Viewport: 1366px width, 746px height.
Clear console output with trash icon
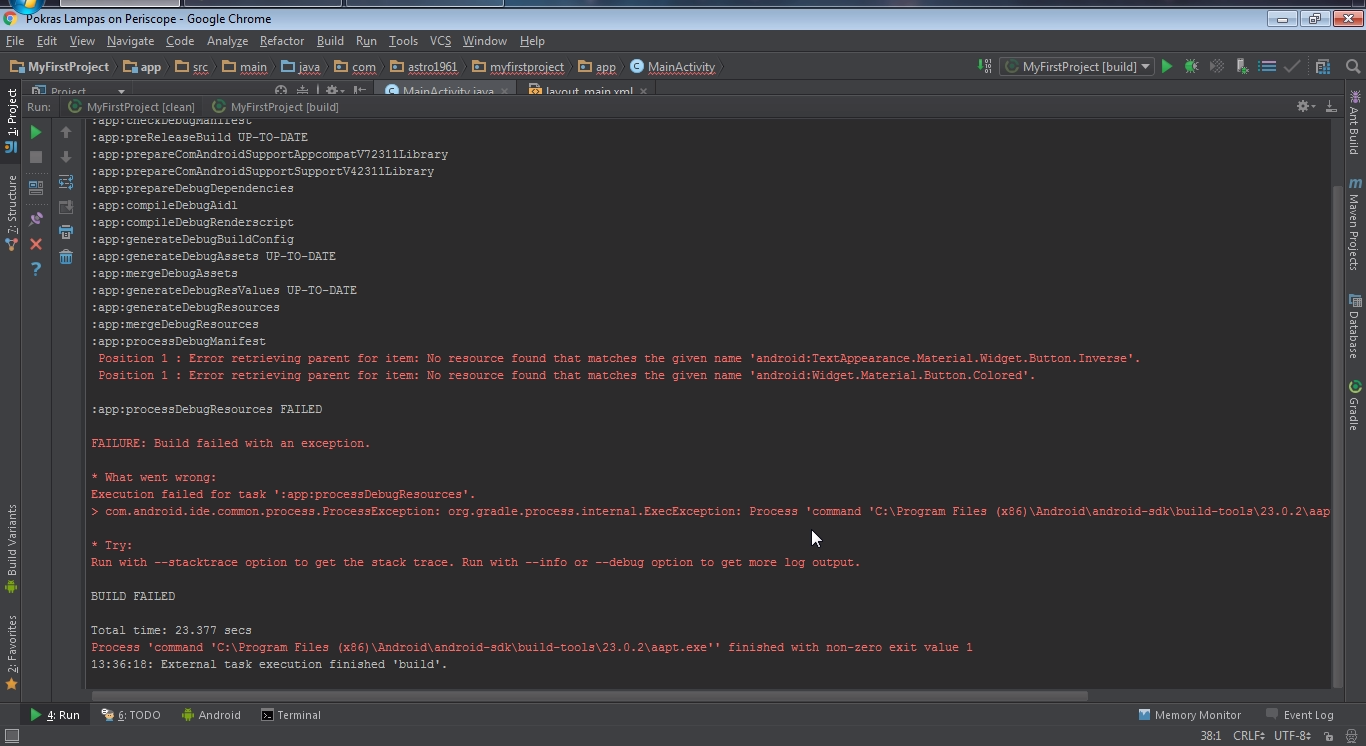pyautogui.click(x=66, y=257)
